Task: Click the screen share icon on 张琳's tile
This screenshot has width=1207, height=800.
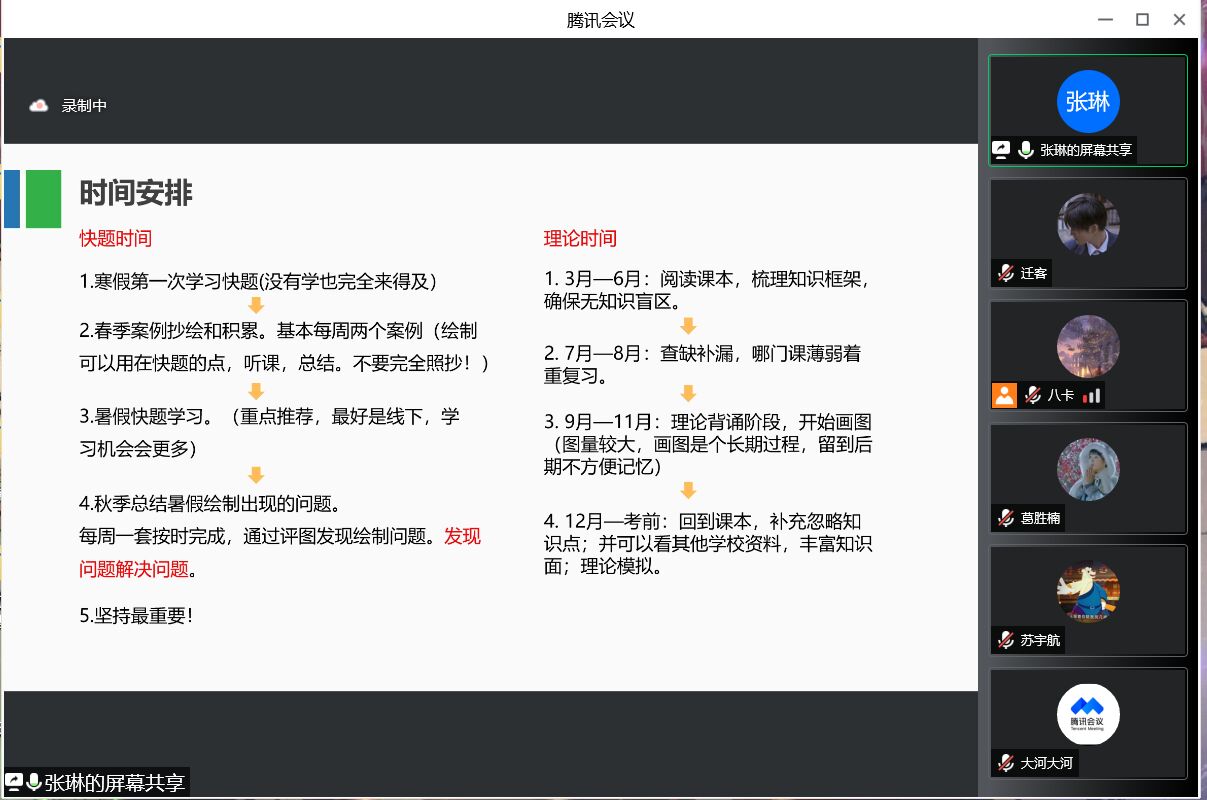Action: click(x=1001, y=150)
